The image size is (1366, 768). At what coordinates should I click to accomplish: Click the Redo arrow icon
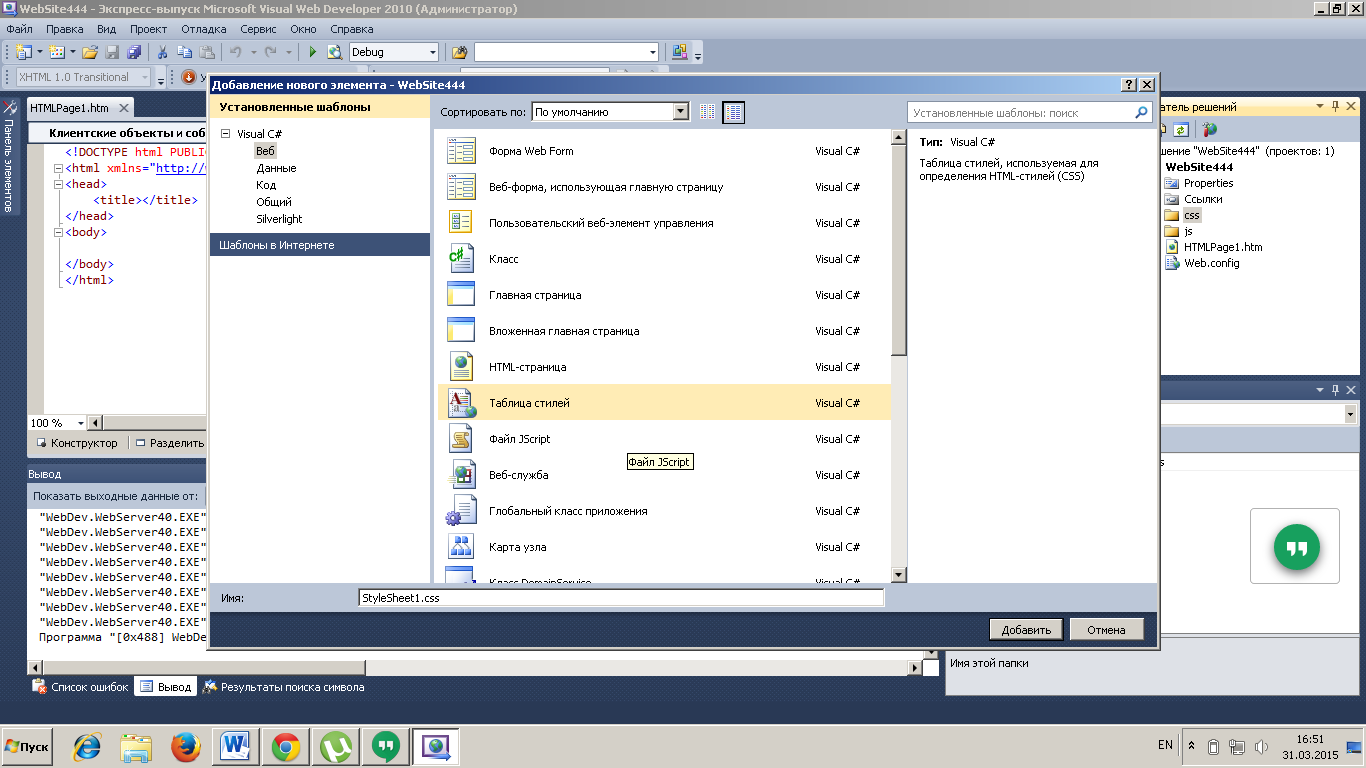point(271,52)
